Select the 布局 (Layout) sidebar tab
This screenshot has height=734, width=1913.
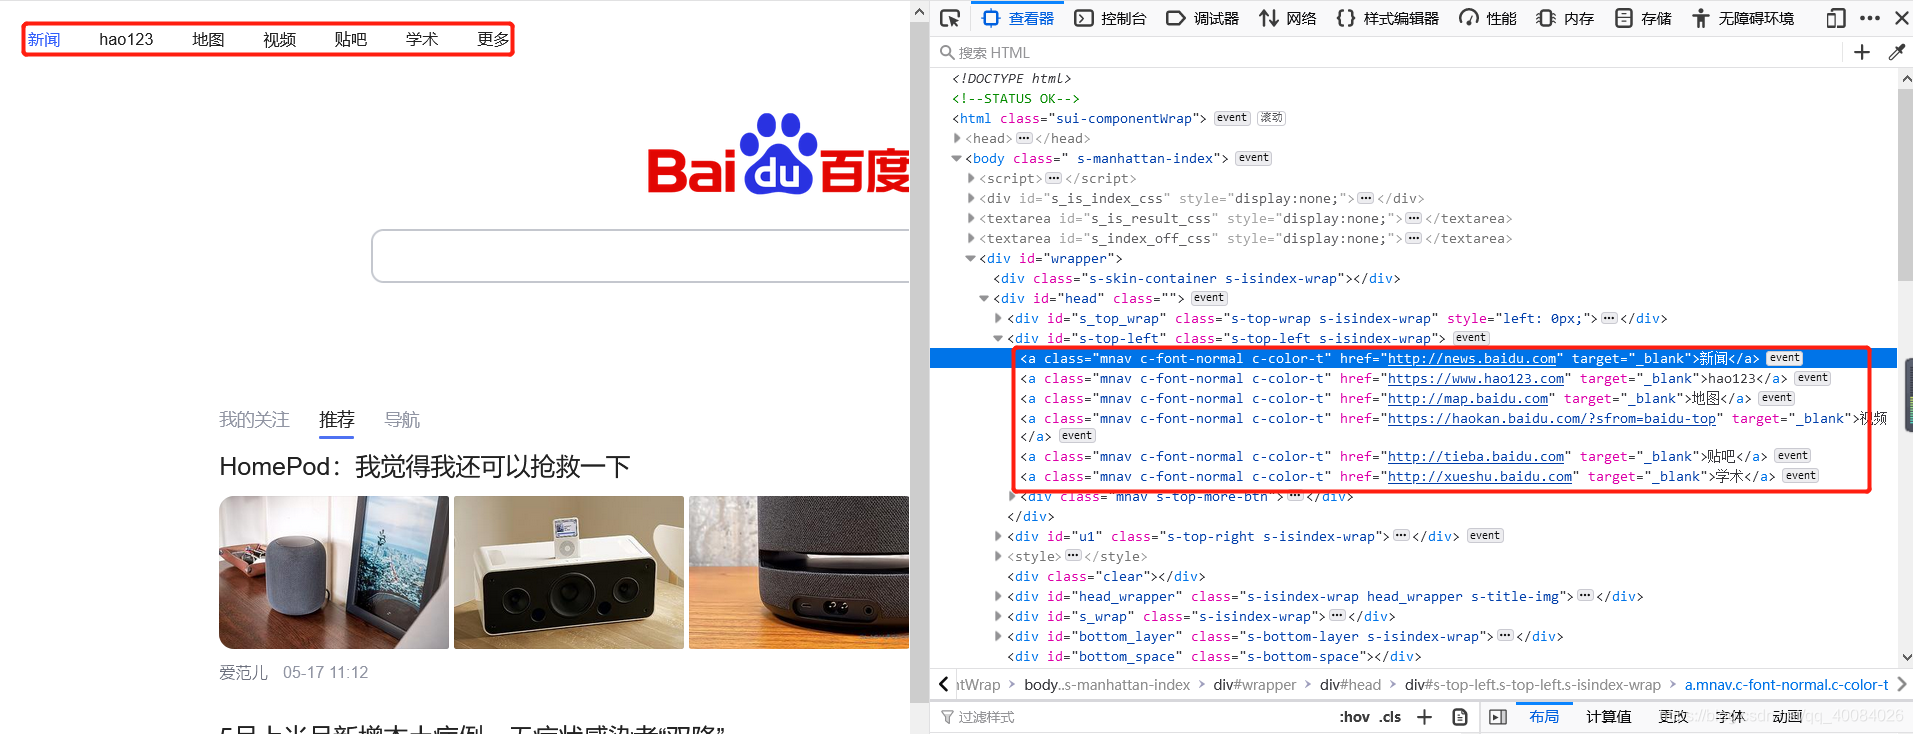(1544, 717)
